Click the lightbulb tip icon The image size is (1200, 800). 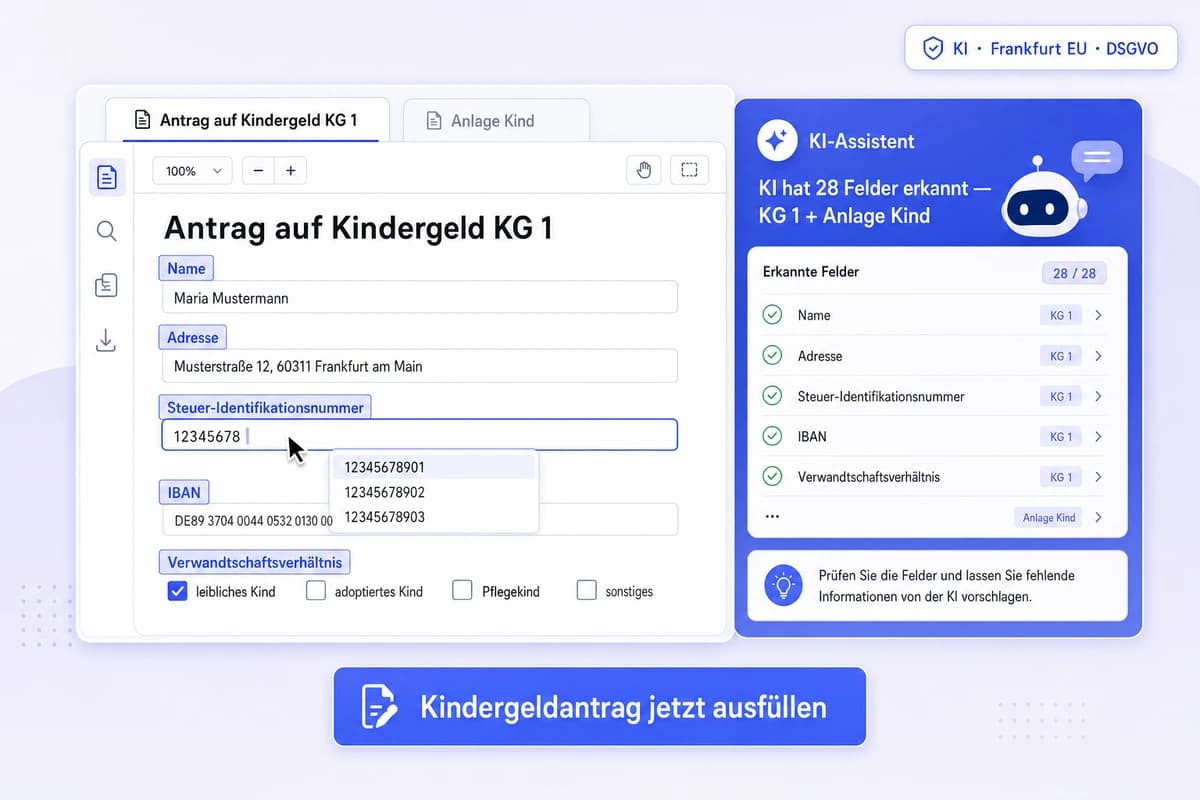coord(784,585)
